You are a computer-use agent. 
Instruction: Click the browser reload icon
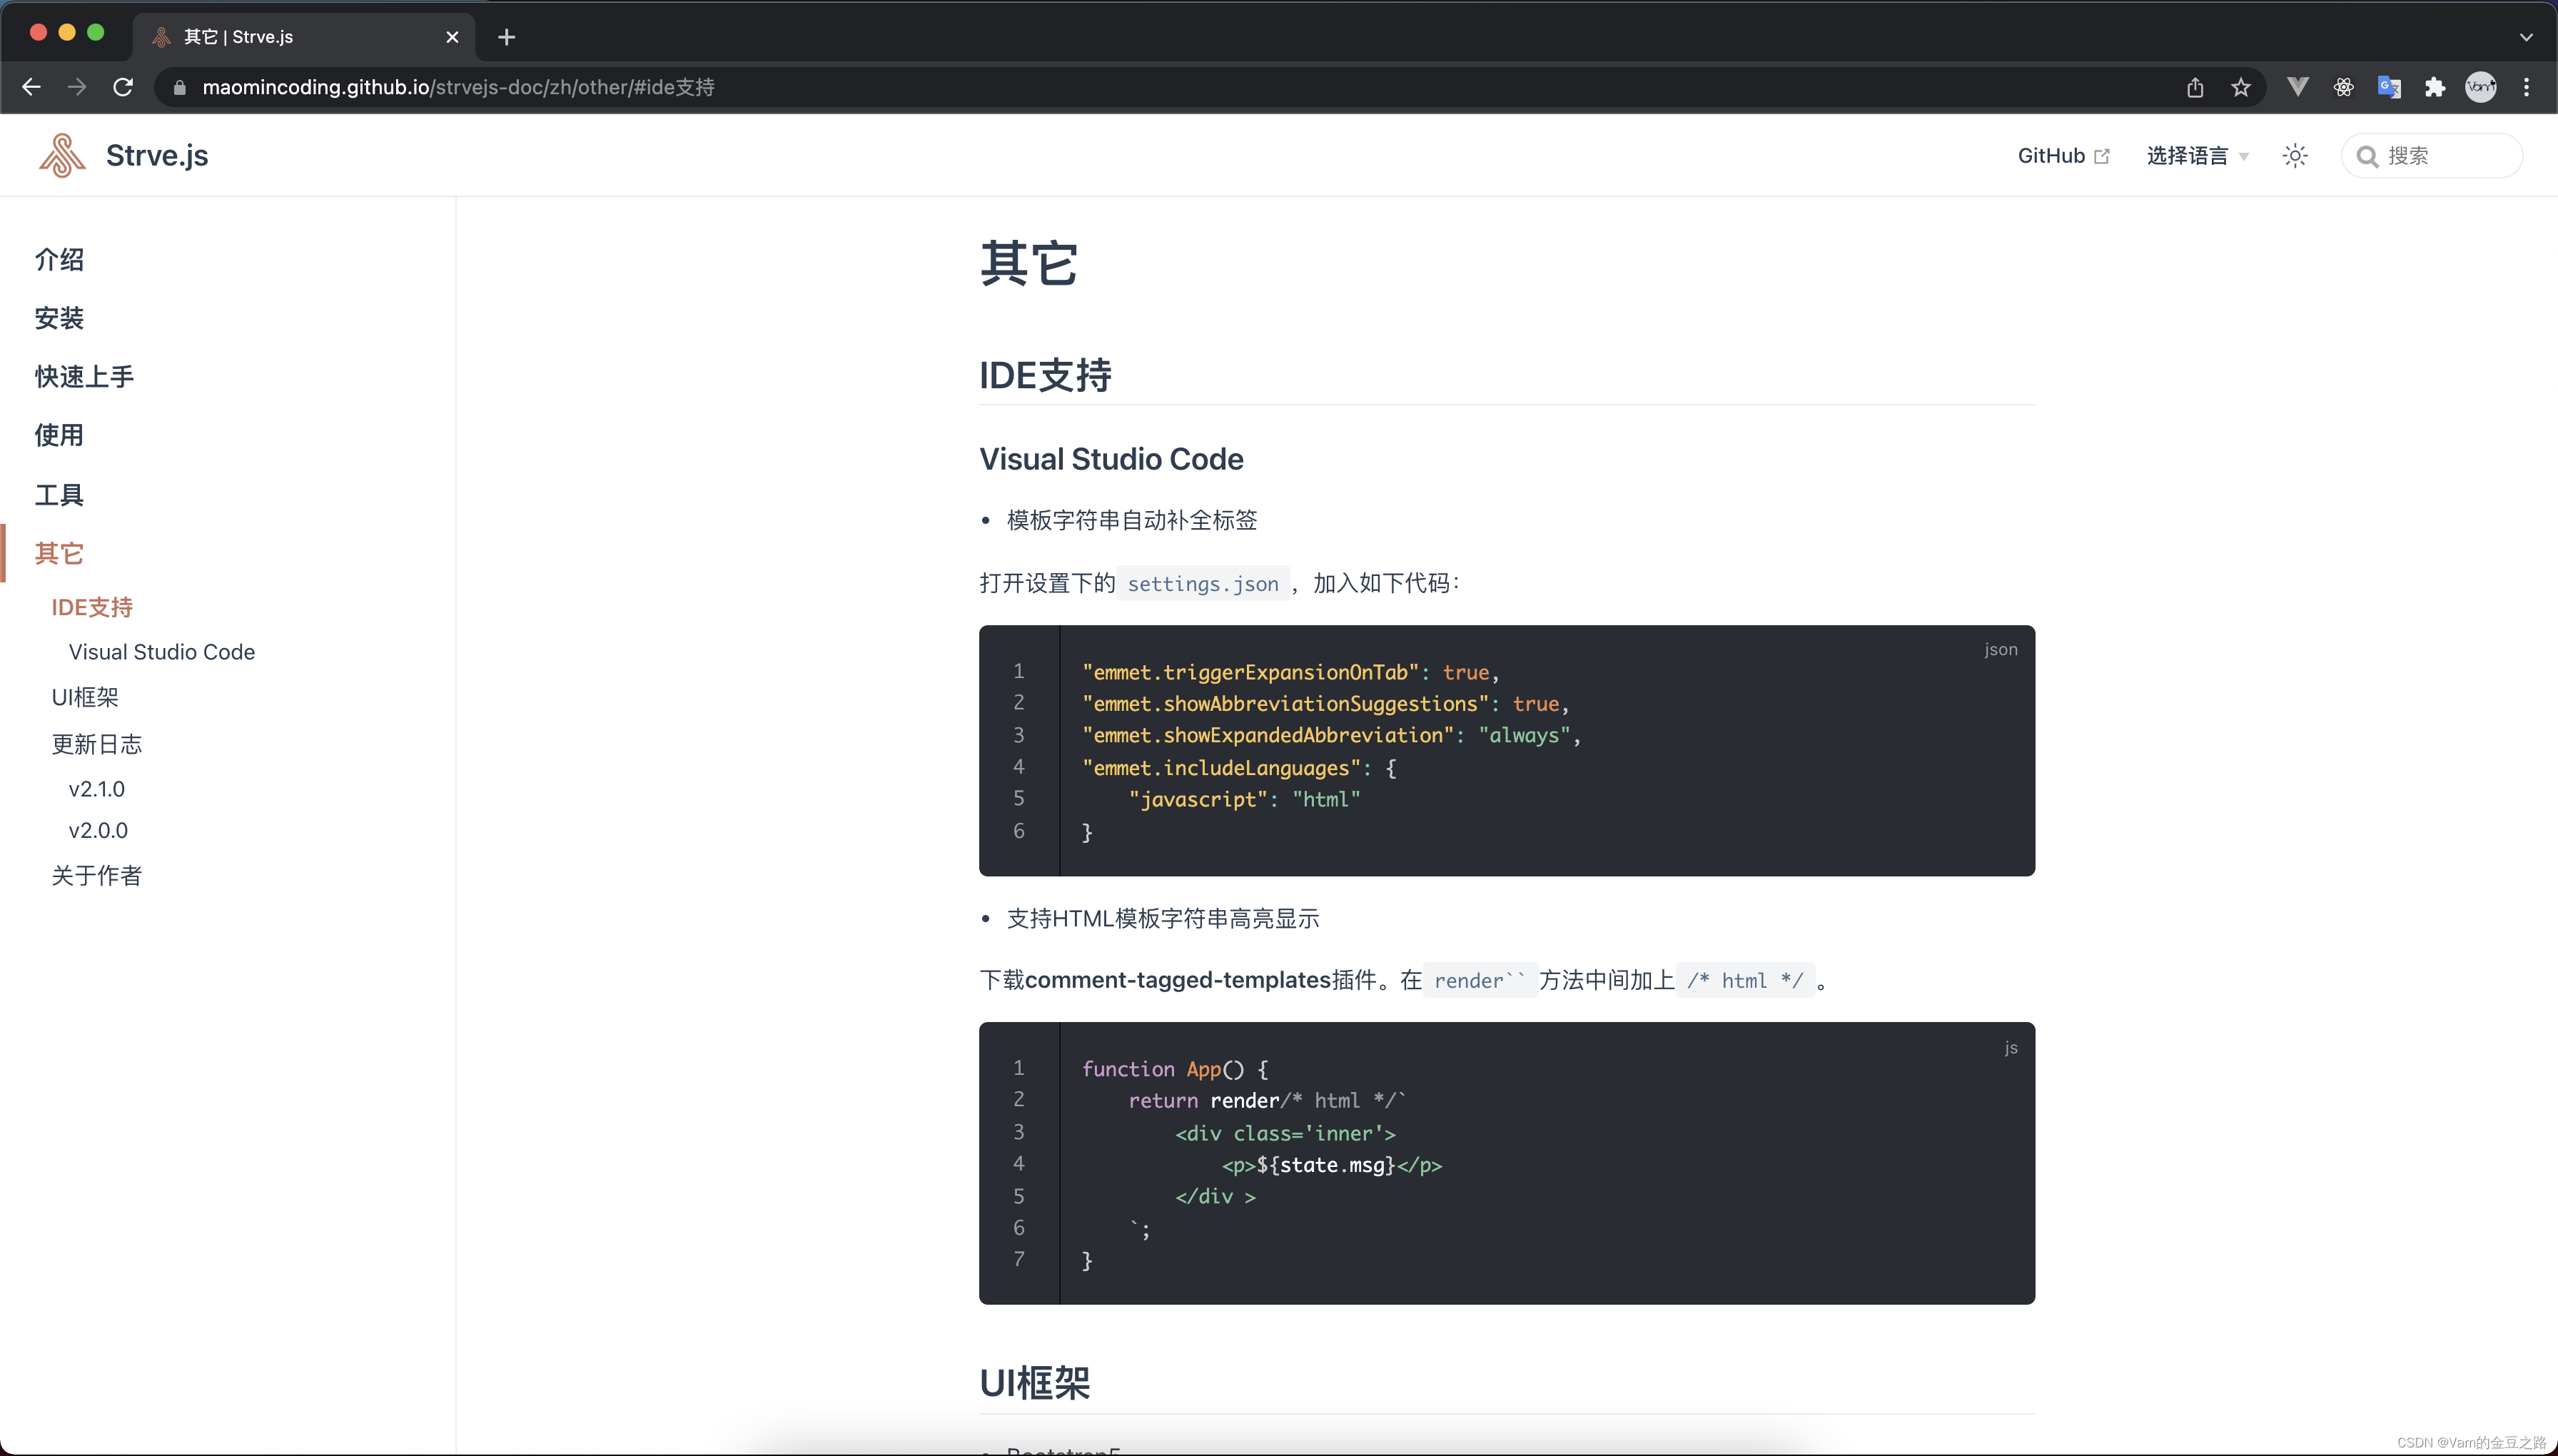click(x=123, y=87)
